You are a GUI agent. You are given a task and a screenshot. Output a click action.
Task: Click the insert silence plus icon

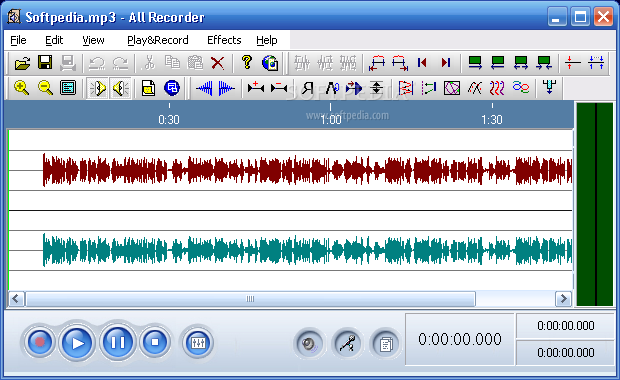(256, 88)
